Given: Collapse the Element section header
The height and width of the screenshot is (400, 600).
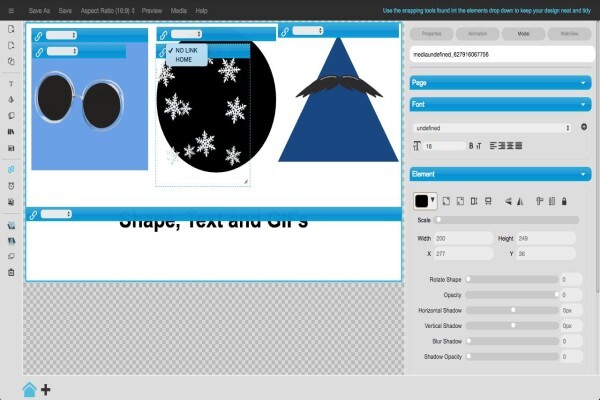Looking at the screenshot, I should click(x=501, y=174).
